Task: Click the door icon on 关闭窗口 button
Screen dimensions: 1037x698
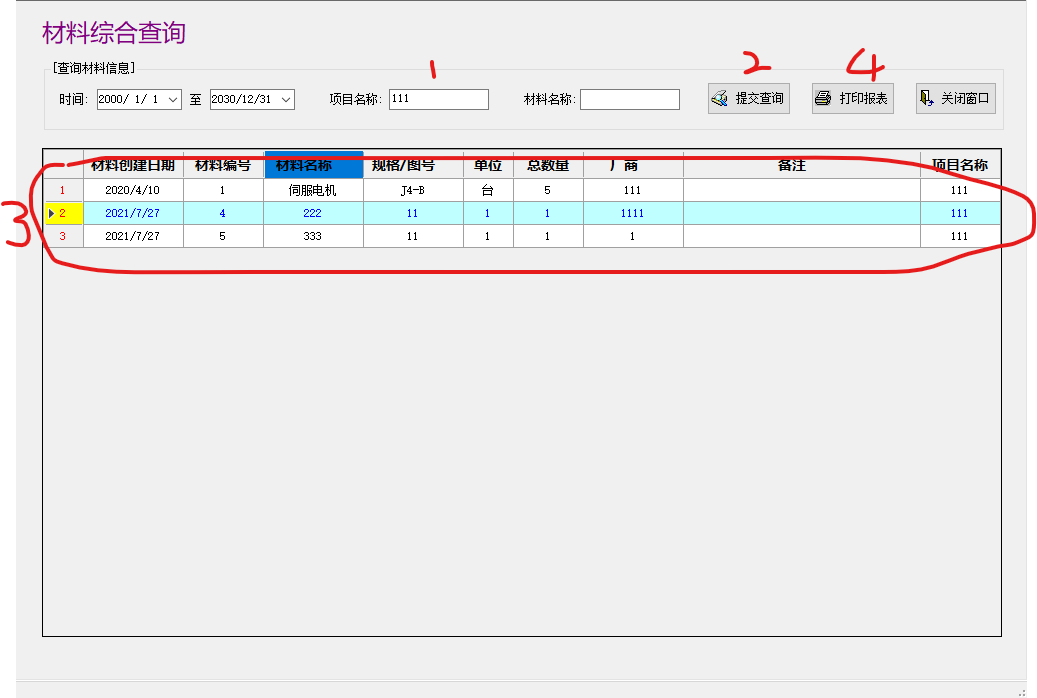Action: (927, 99)
